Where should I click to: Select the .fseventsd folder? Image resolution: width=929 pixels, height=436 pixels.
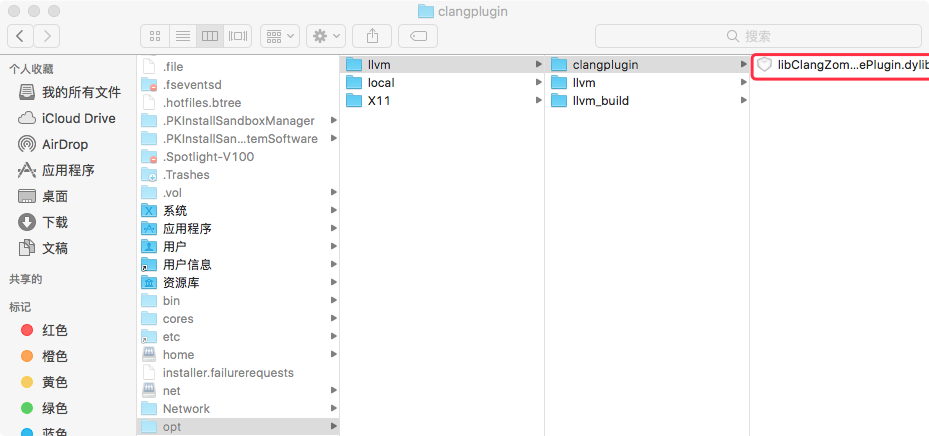click(238, 85)
